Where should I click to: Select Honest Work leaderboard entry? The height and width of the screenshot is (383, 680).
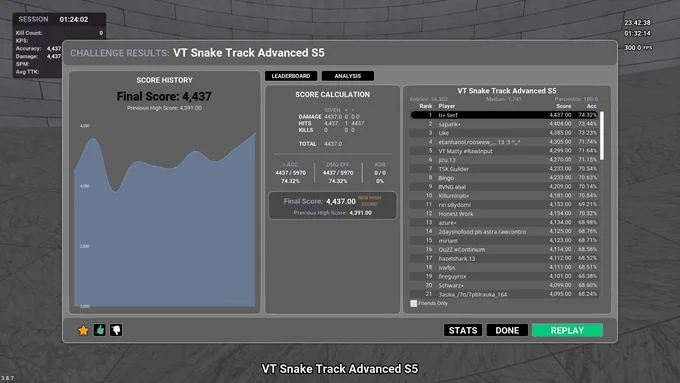pyautogui.click(x=504, y=214)
